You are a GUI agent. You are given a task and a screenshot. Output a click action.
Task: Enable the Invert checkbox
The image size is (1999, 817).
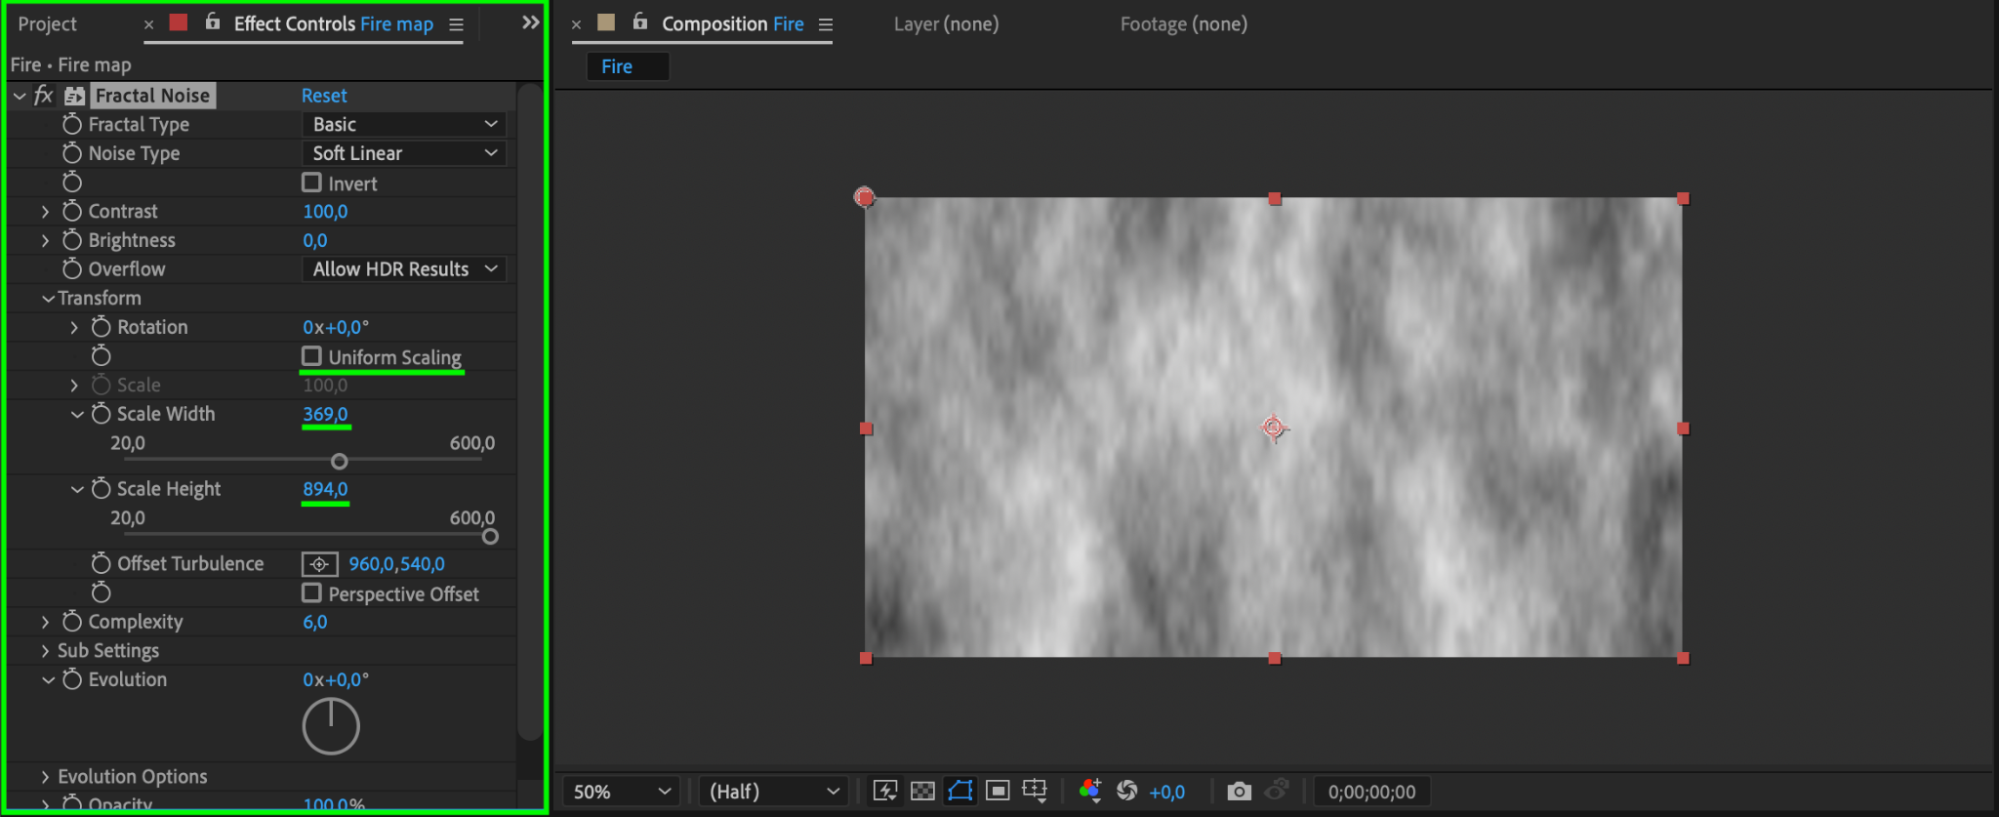[312, 183]
